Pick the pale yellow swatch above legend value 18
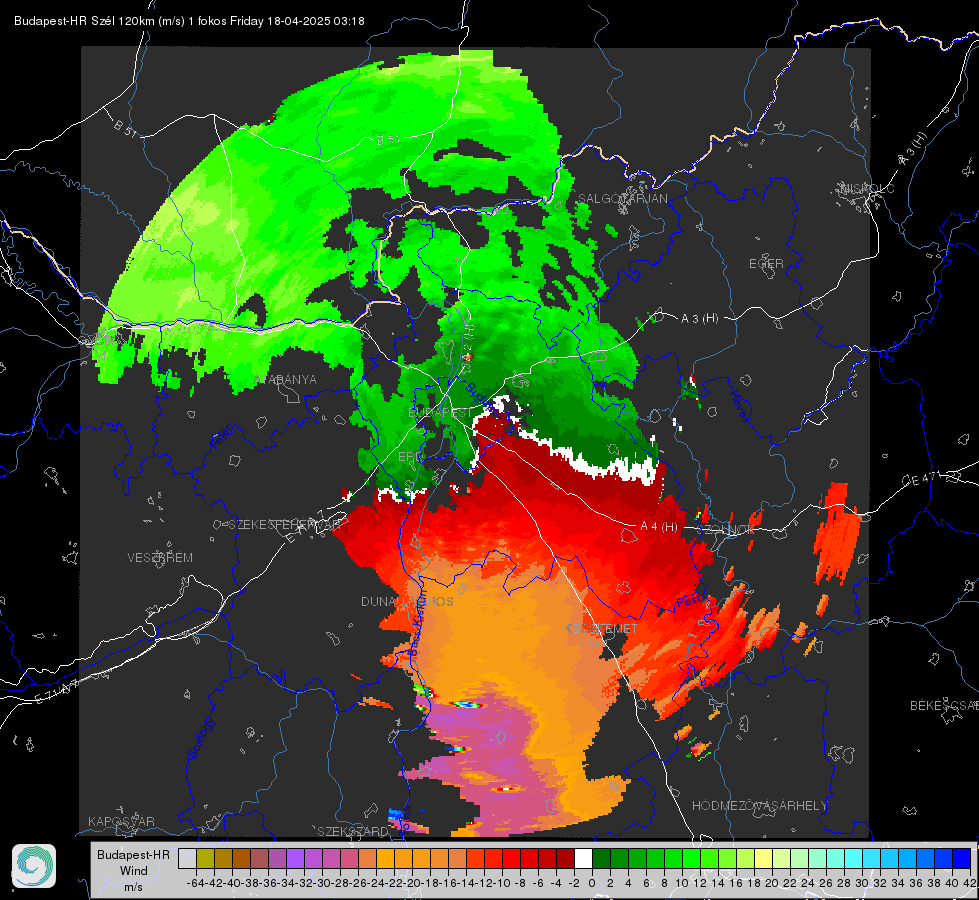 tap(764, 859)
